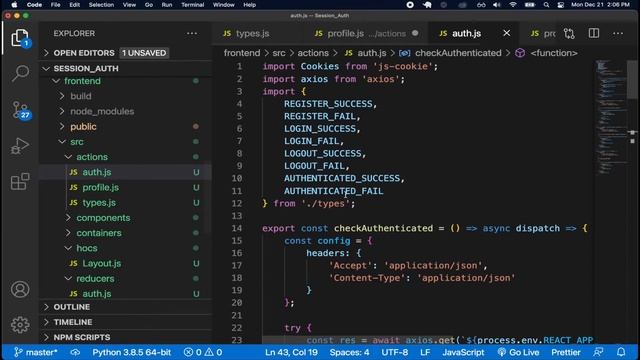Change indentation via Spaces: 4

click(349, 352)
